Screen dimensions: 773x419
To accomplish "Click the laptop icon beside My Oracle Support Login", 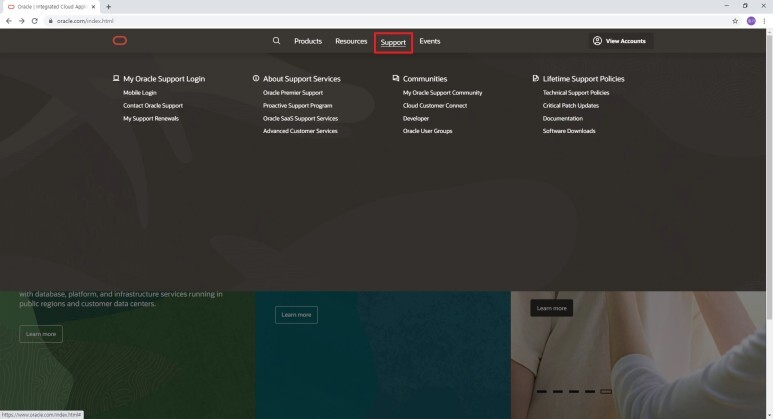I will coord(116,78).
